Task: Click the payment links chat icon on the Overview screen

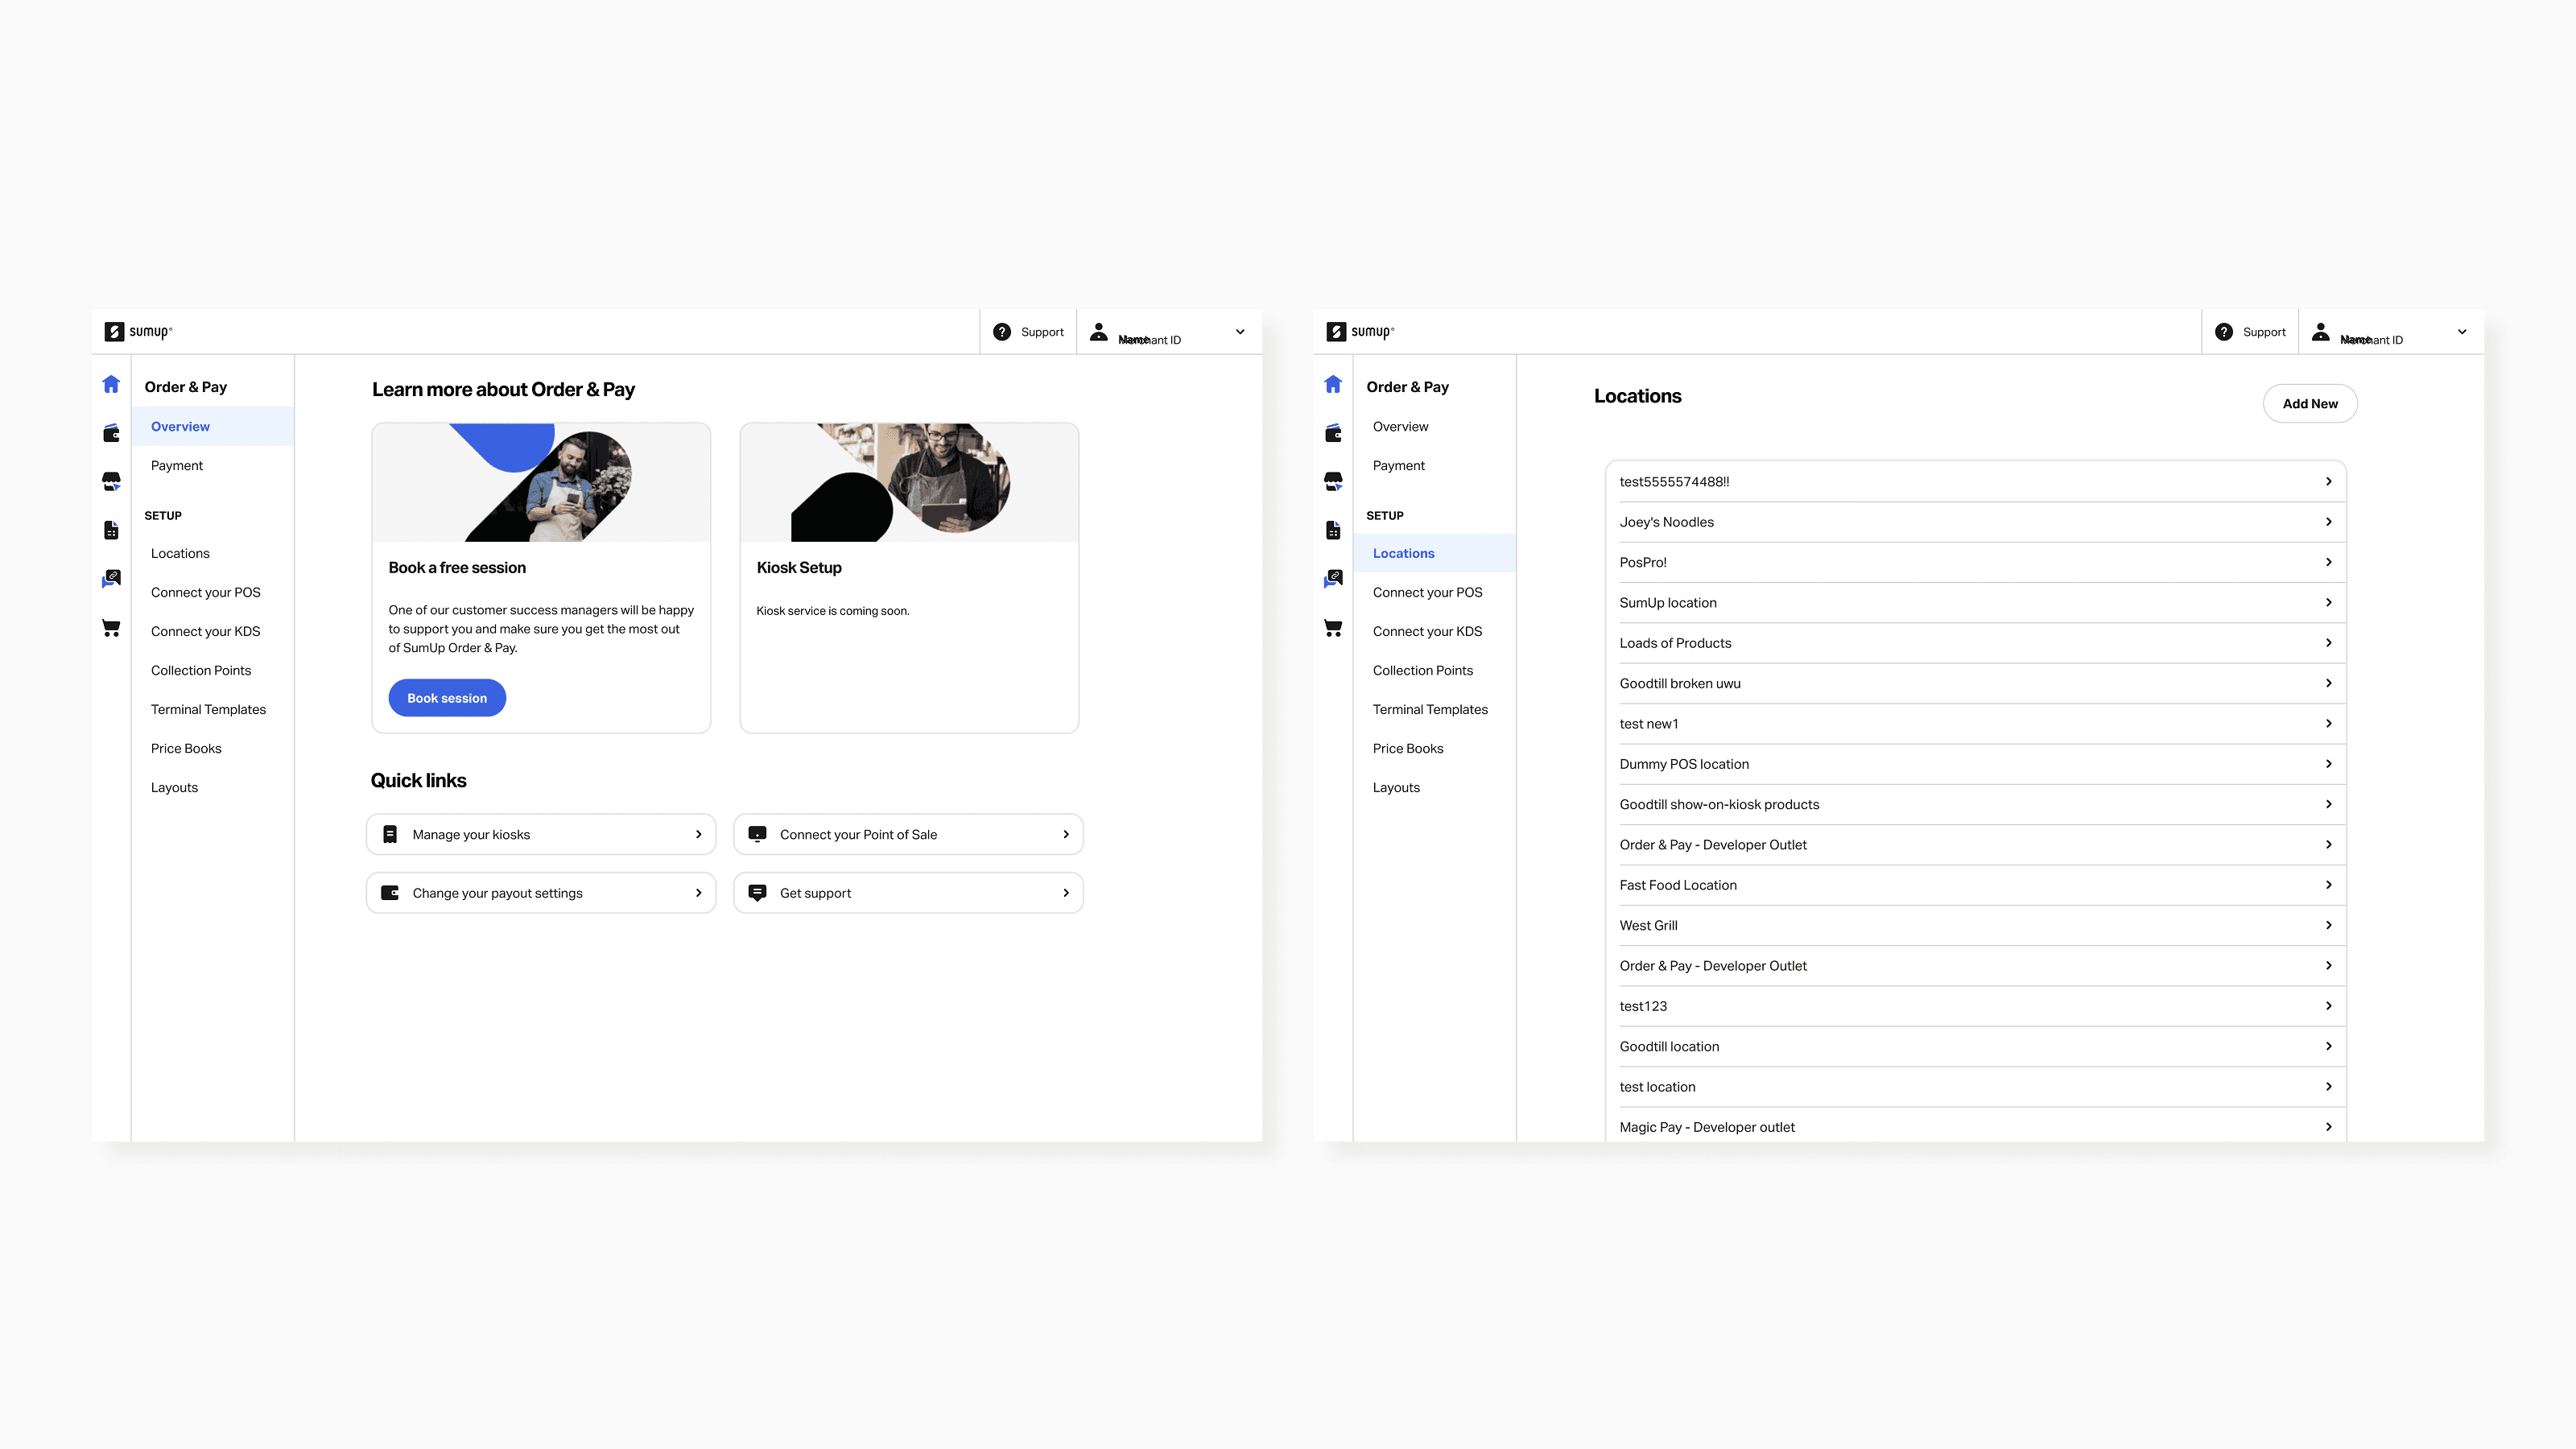Action: click(x=111, y=579)
